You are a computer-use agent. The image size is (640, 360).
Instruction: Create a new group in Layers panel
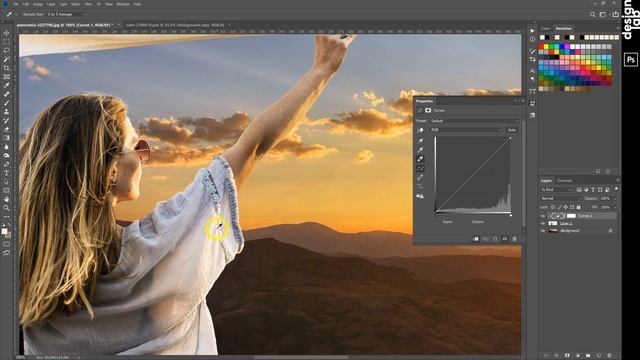[588, 356]
